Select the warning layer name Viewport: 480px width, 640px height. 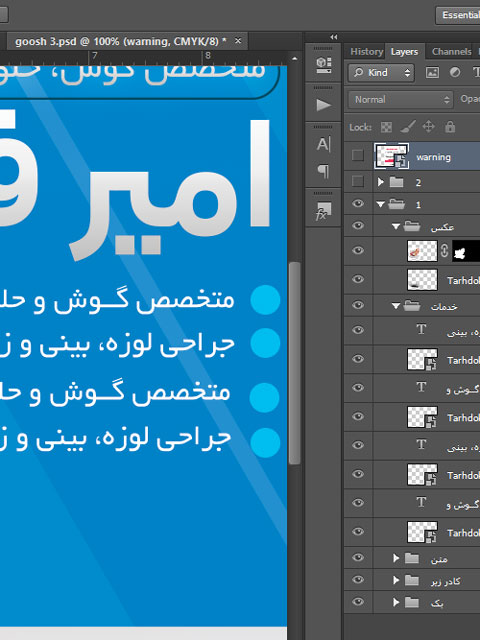[x=433, y=157]
